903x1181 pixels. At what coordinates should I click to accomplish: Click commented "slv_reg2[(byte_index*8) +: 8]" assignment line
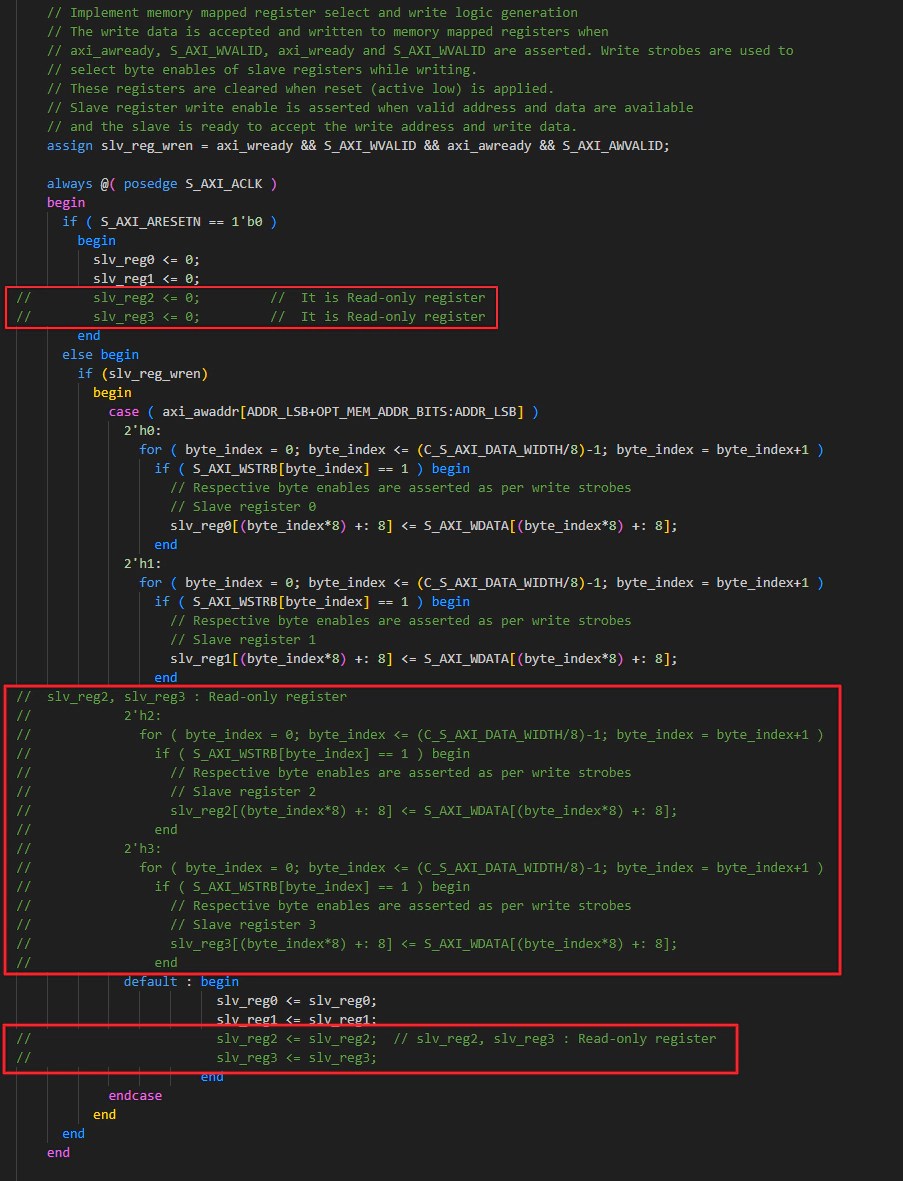point(423,811)
